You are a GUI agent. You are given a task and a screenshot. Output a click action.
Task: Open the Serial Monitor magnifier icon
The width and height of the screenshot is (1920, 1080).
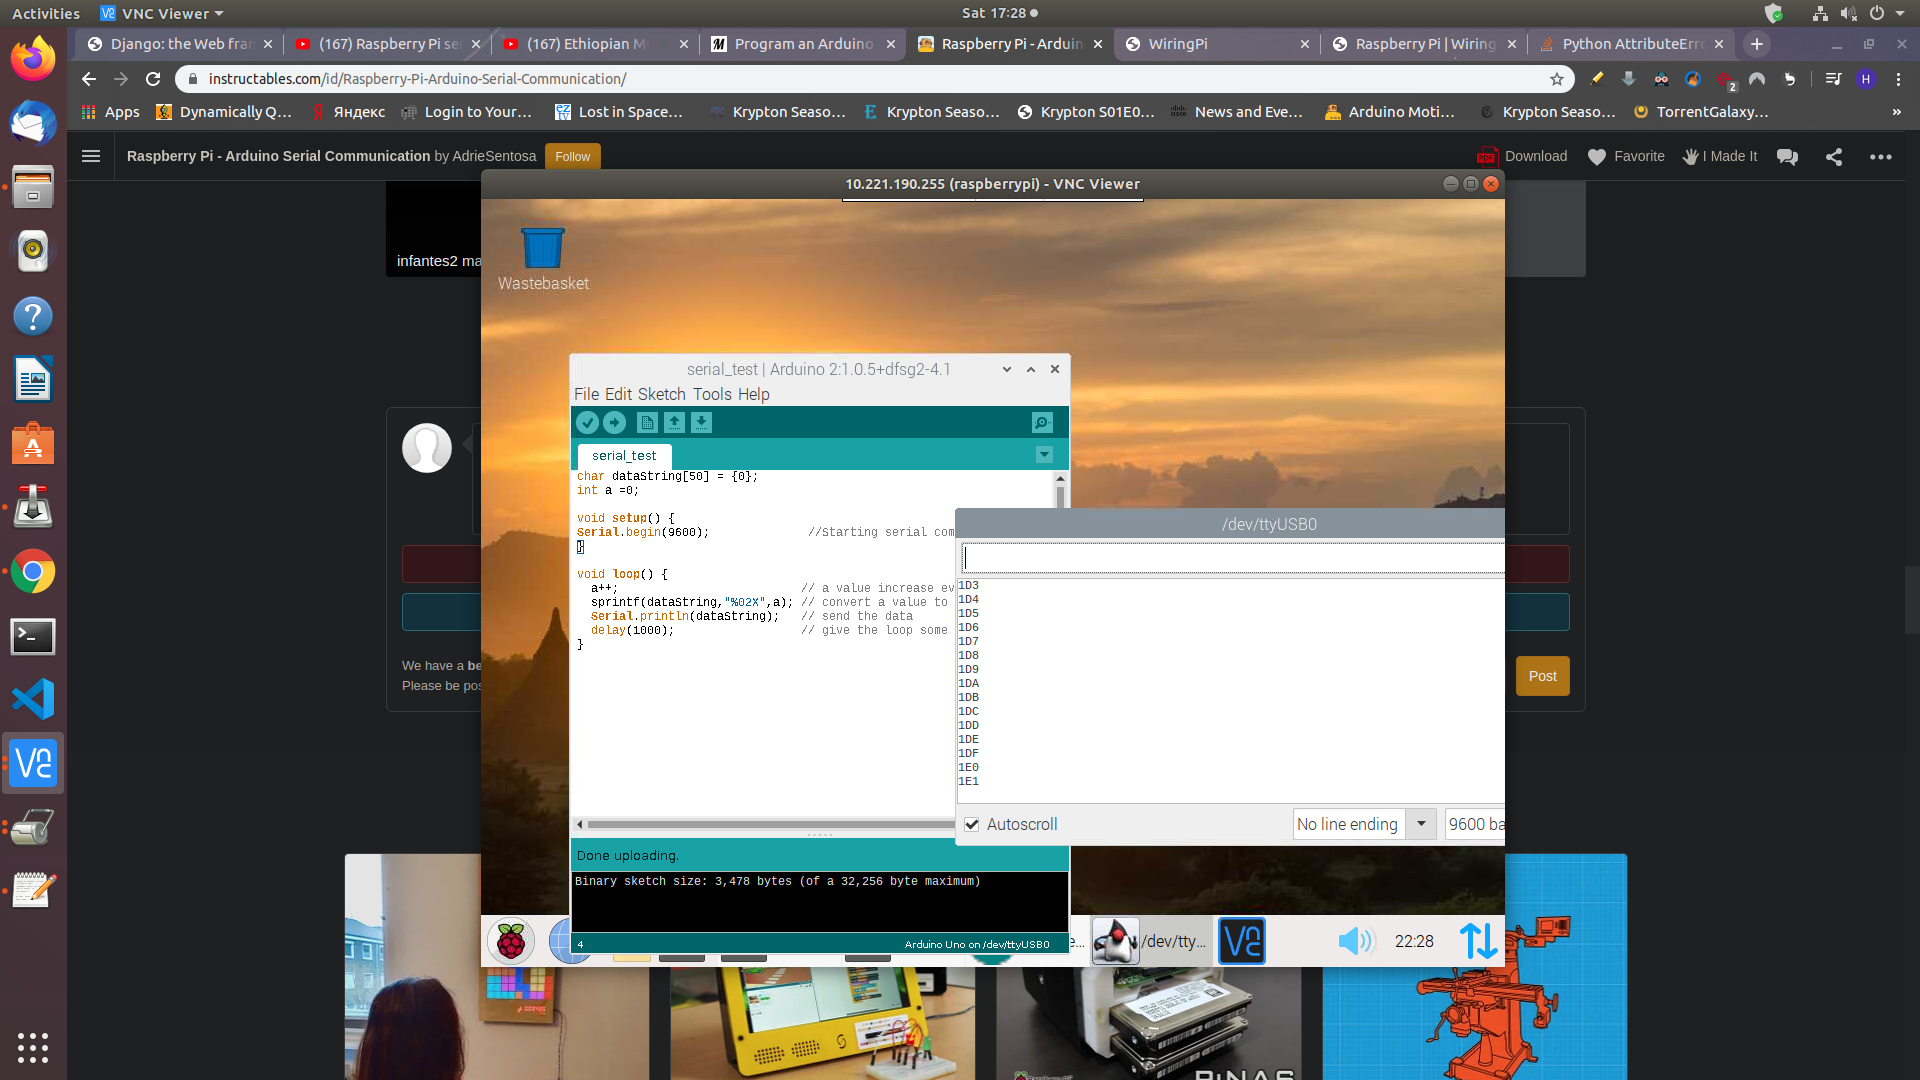(x=1043, y=422)
